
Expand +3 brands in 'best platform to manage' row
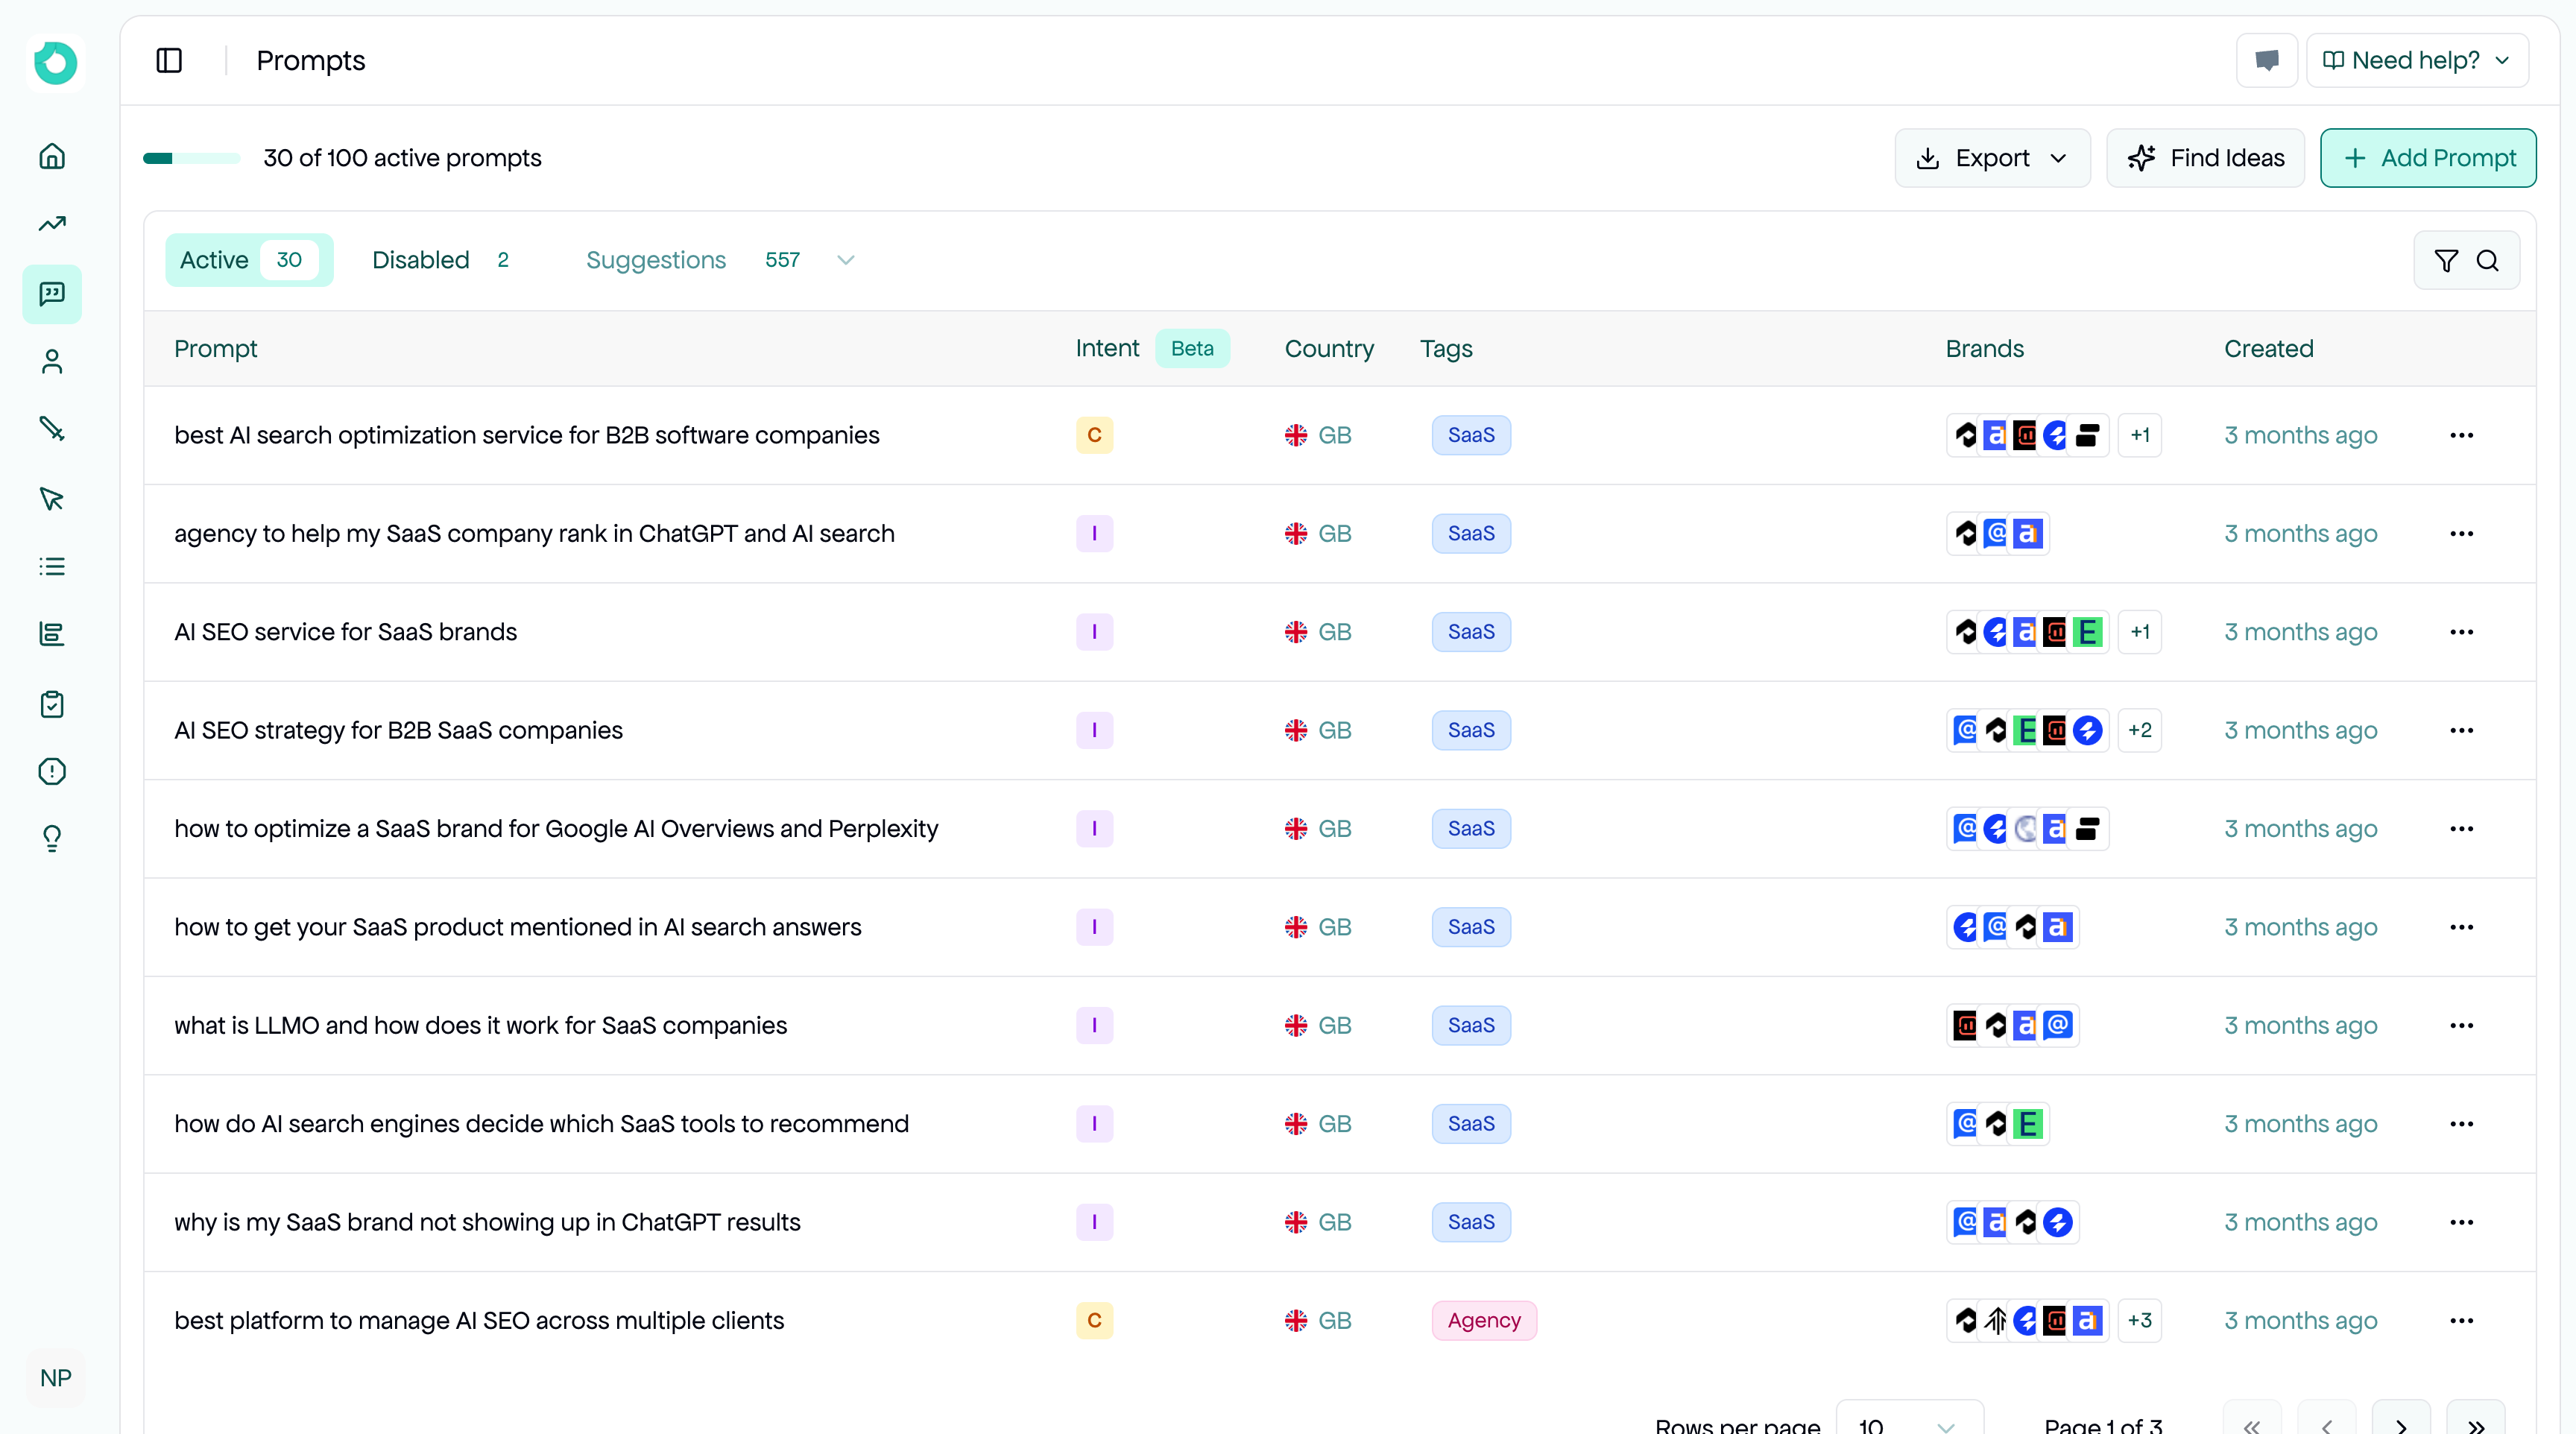2140,1321
